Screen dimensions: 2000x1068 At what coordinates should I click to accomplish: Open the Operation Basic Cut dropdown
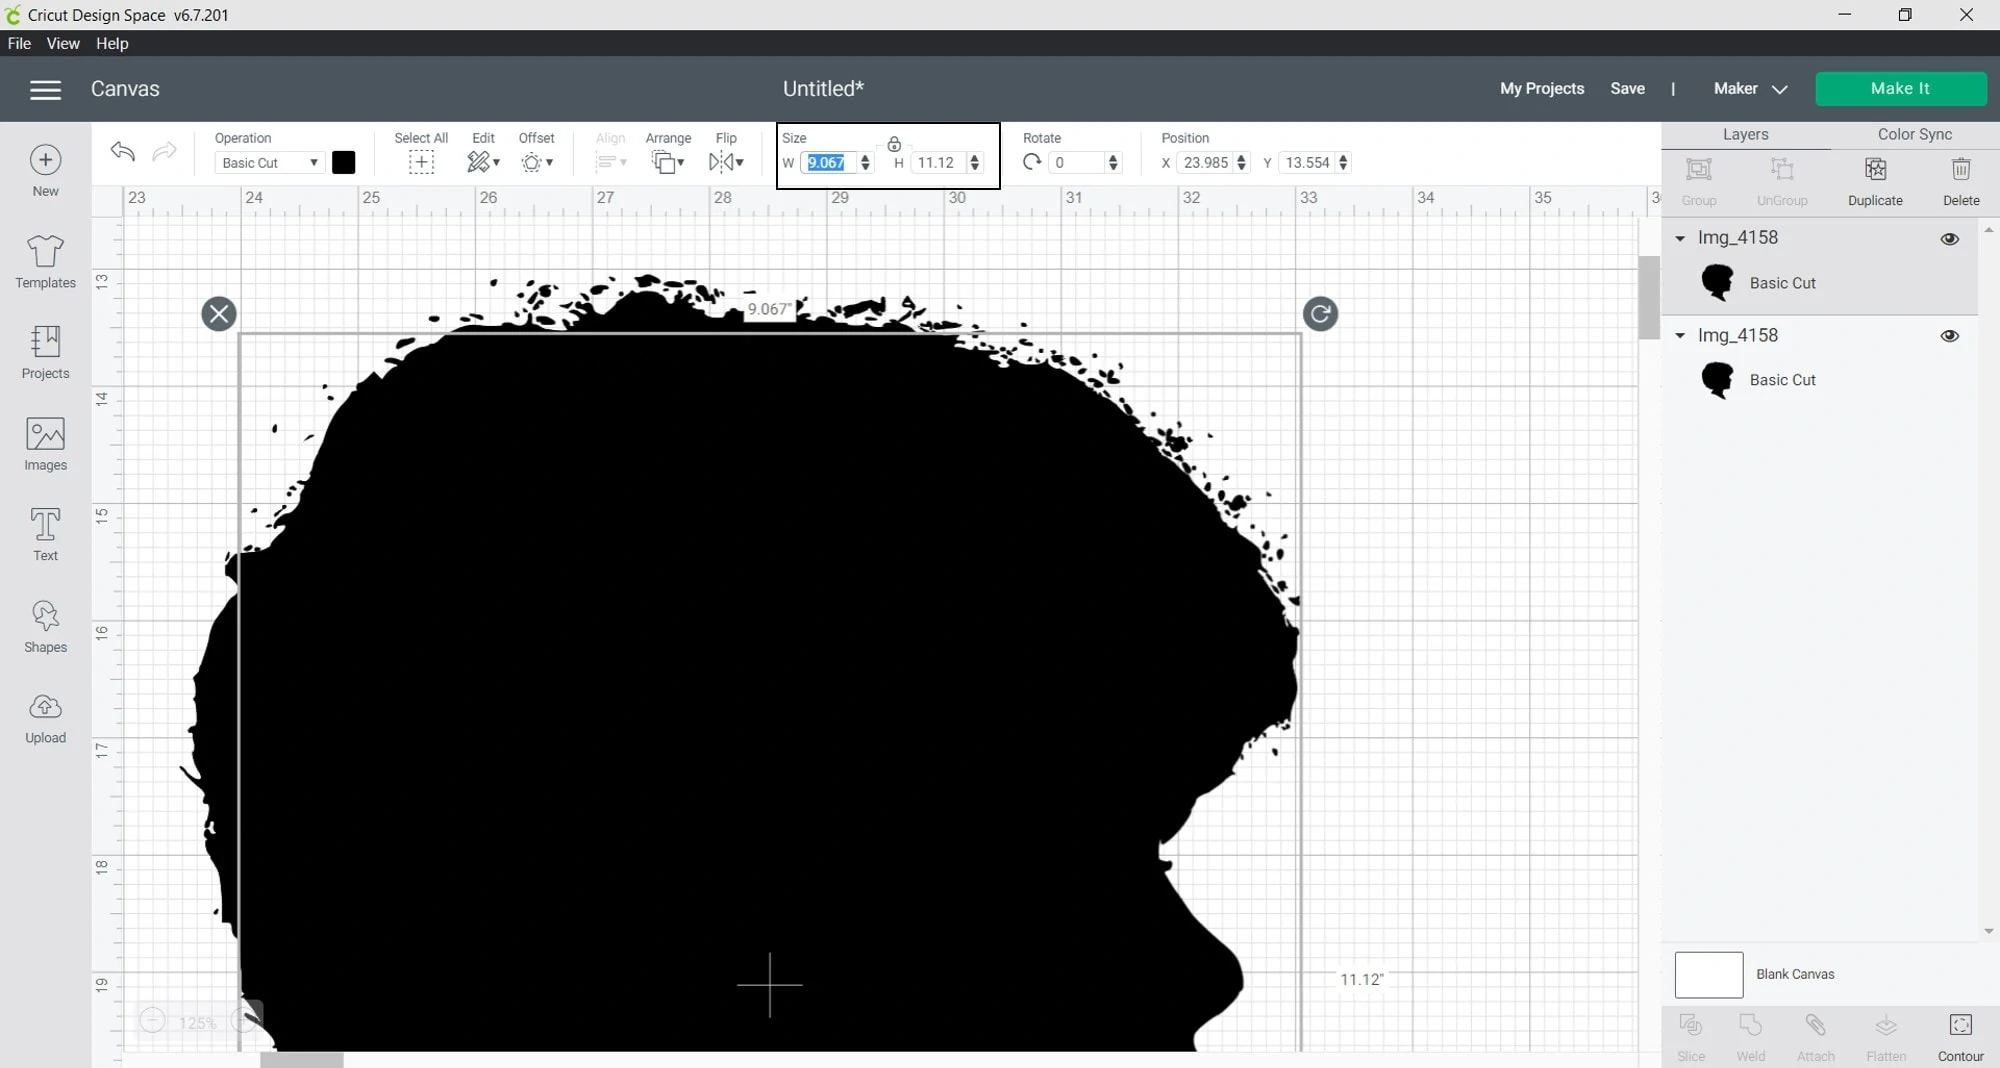click(x=269, y=163)
